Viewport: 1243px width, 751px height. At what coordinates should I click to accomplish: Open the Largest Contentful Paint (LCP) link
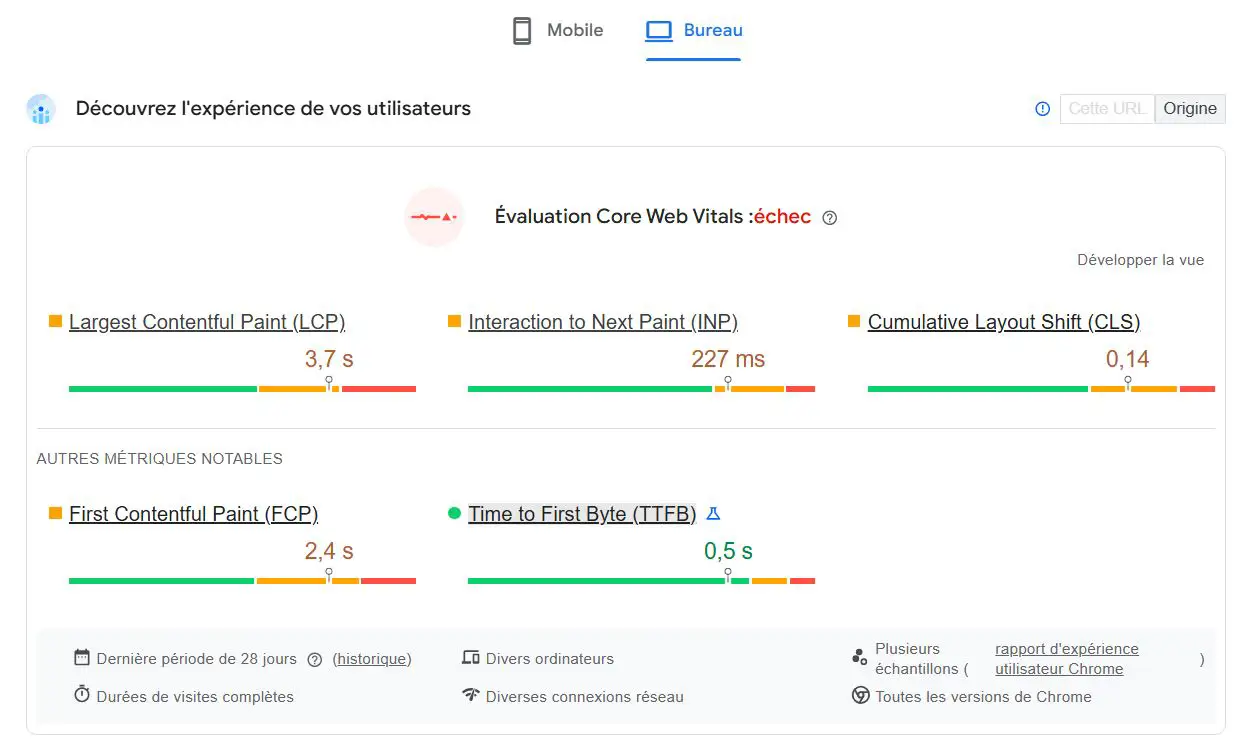[207, 322]
